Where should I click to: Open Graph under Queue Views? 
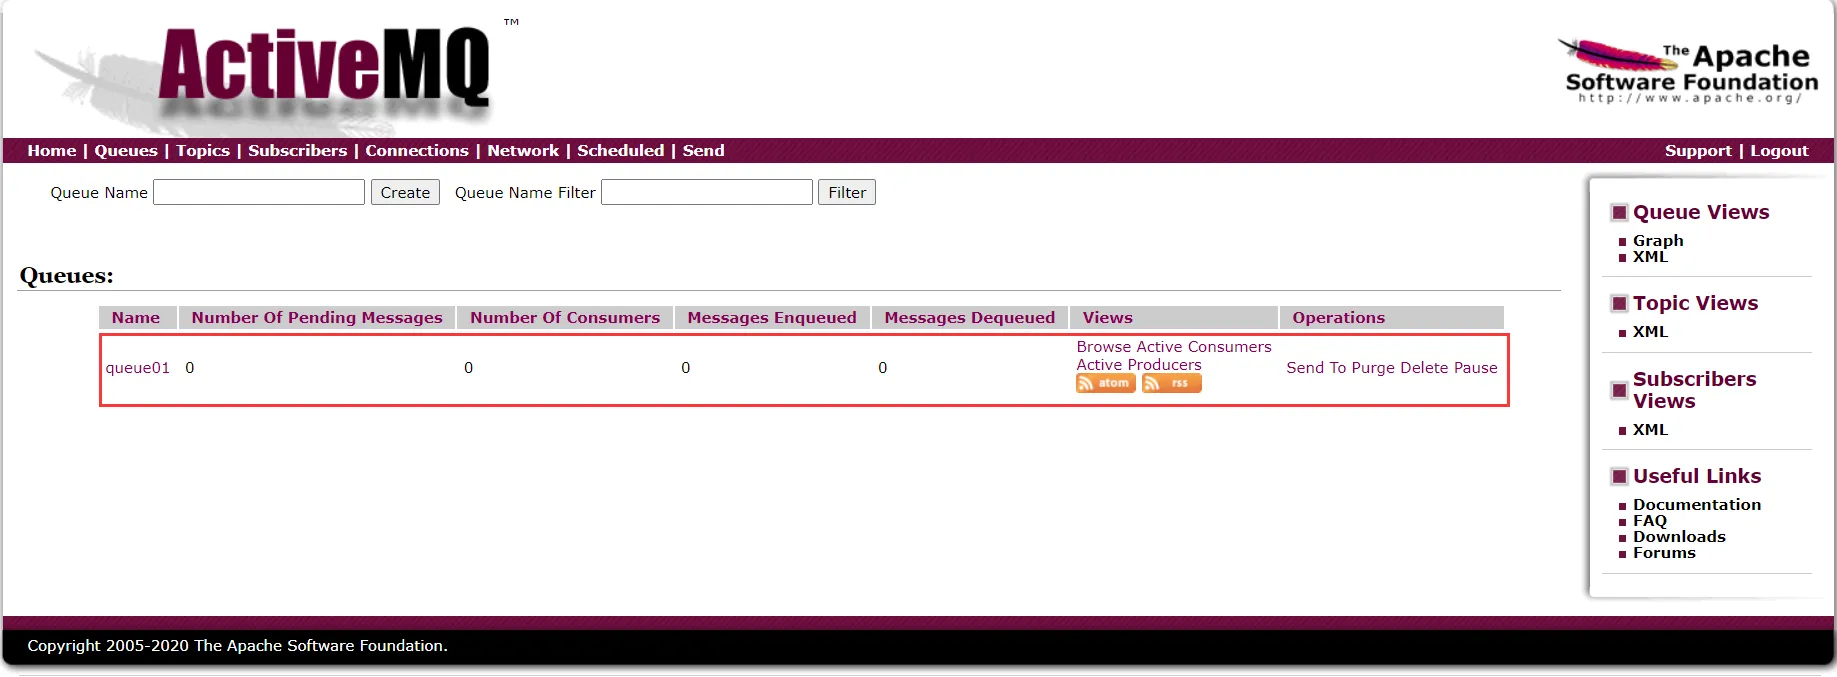pos(1658,241)
